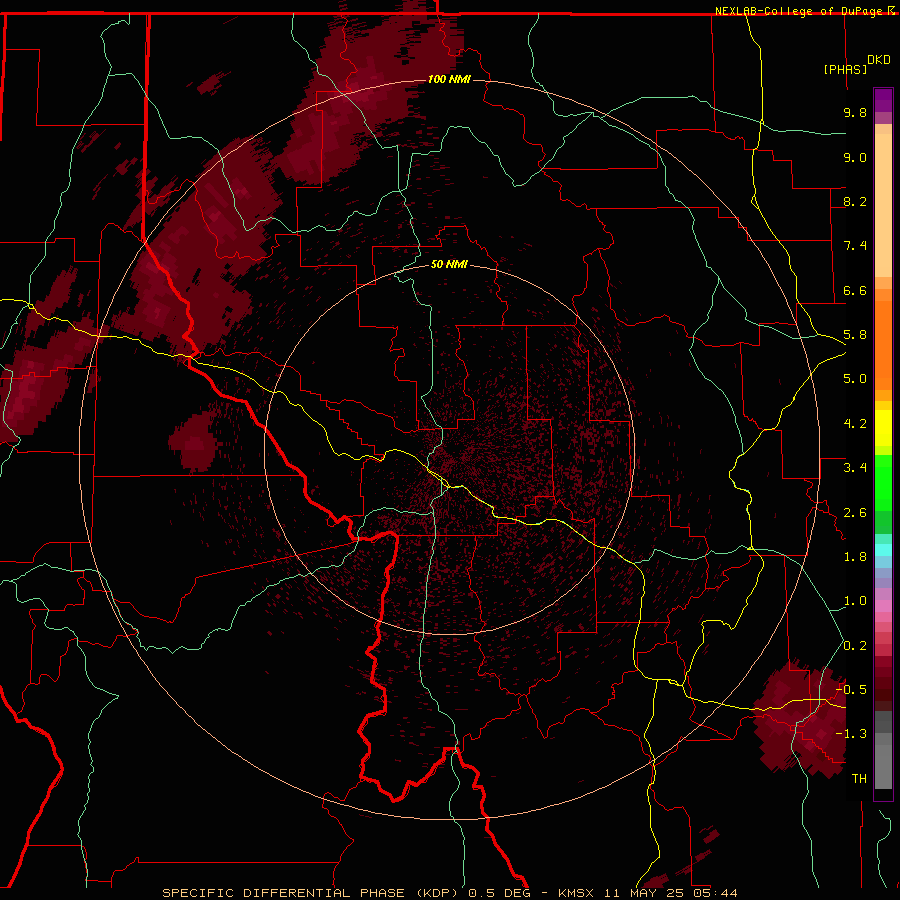Click the 5.8 scale value
Screen dimensions: 900x900
click(855, 335)
